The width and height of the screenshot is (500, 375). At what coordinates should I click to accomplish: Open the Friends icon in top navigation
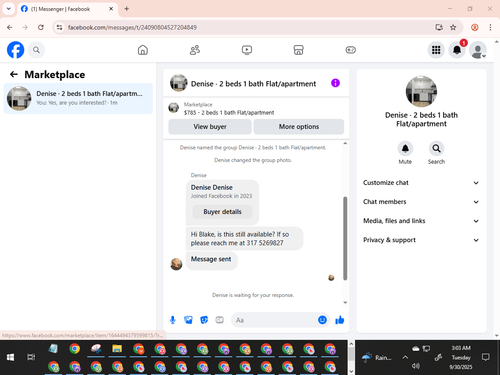point(195,50)
